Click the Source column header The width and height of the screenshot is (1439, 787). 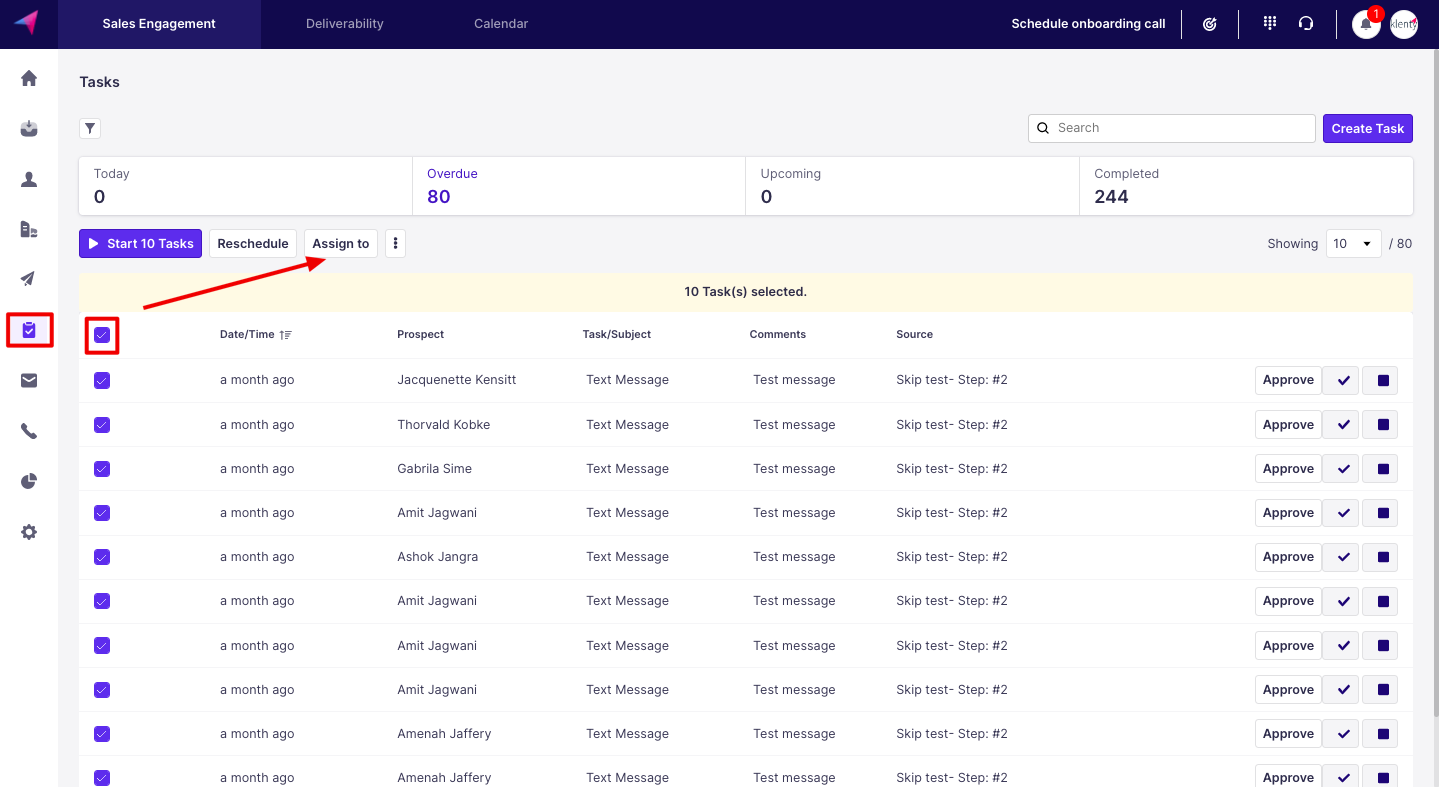tap(915, 334)
